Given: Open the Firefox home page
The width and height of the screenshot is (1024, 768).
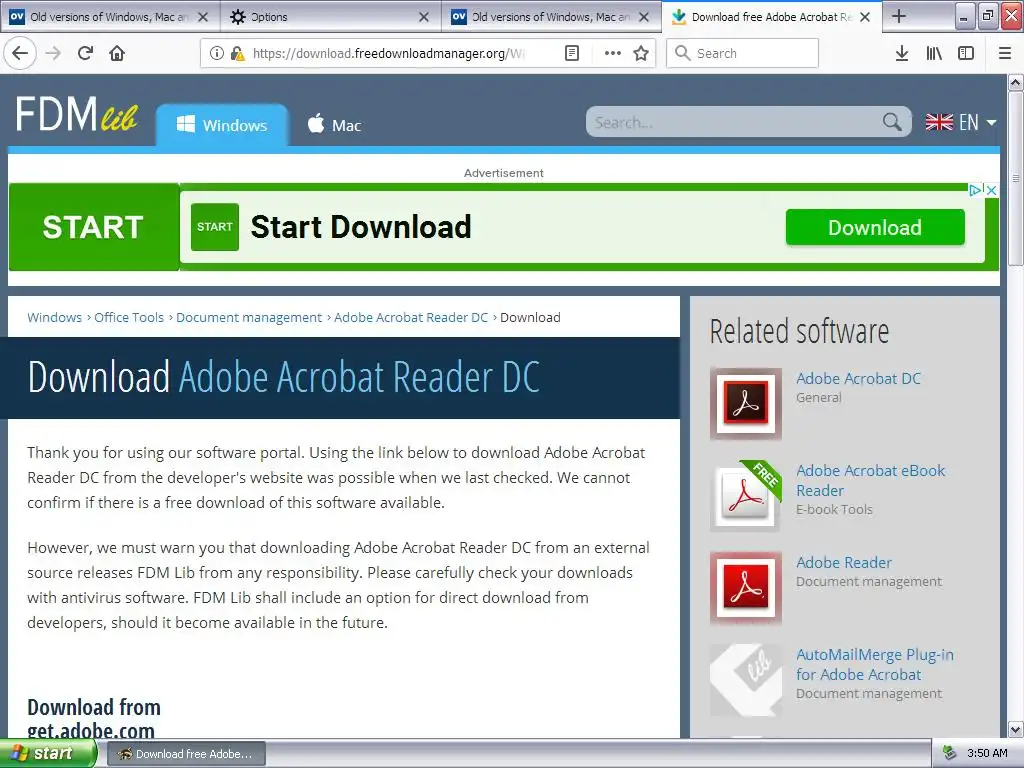Looking at the screenshot, I should pyautogui.click(x=117, y=53).
